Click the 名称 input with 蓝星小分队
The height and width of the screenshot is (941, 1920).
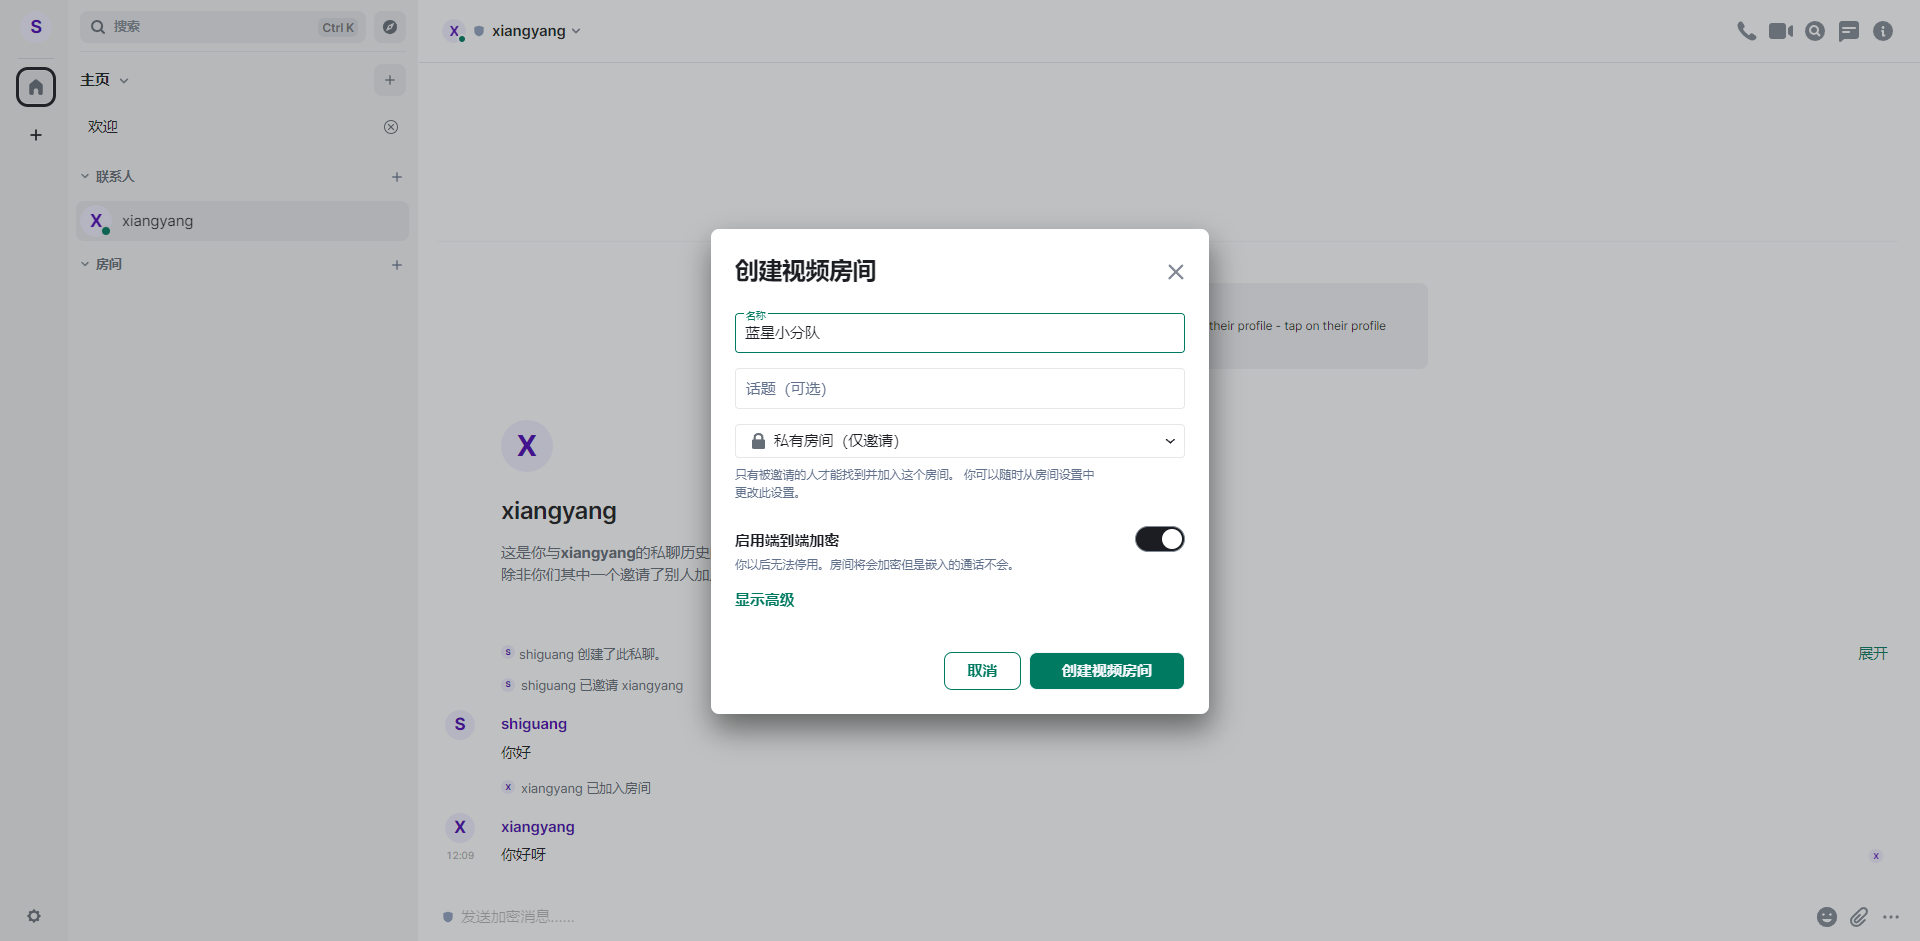(960, 333)
